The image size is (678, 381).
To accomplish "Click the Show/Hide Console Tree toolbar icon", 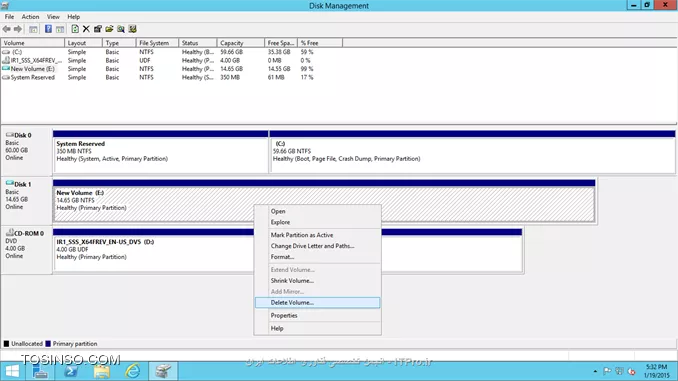I will [33, 29].
